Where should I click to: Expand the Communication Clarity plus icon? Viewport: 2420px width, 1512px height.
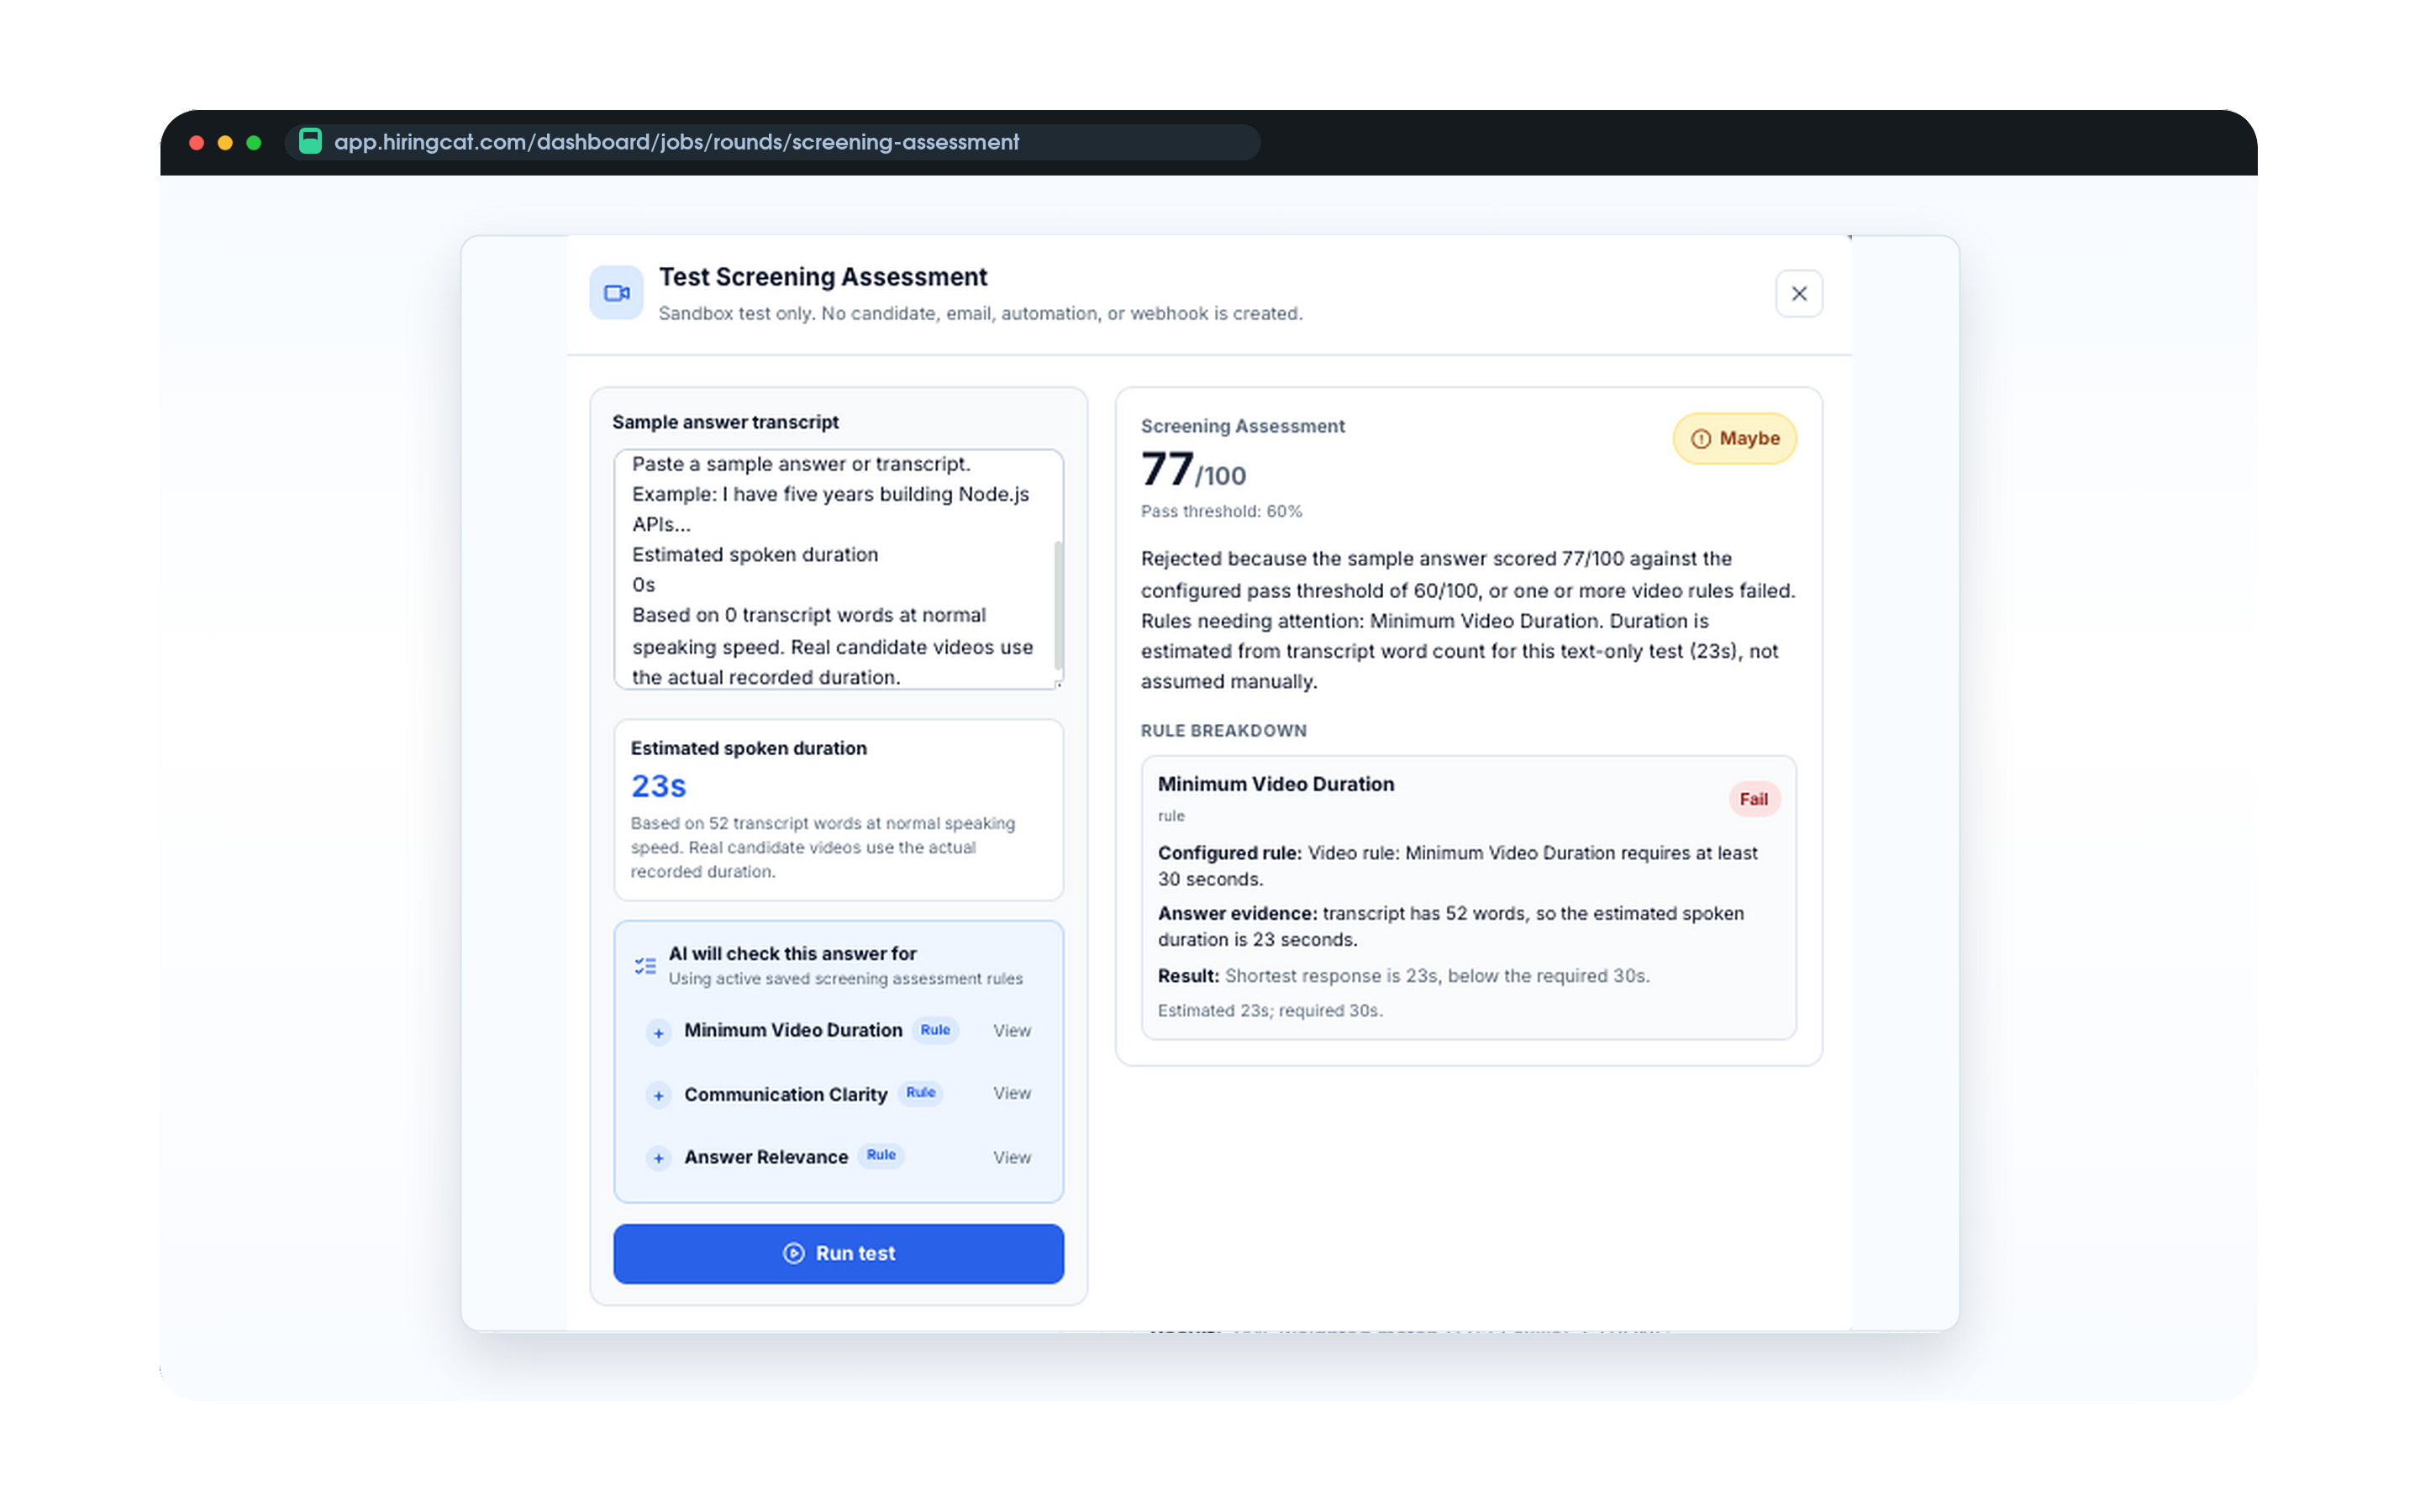(658, 1095)
